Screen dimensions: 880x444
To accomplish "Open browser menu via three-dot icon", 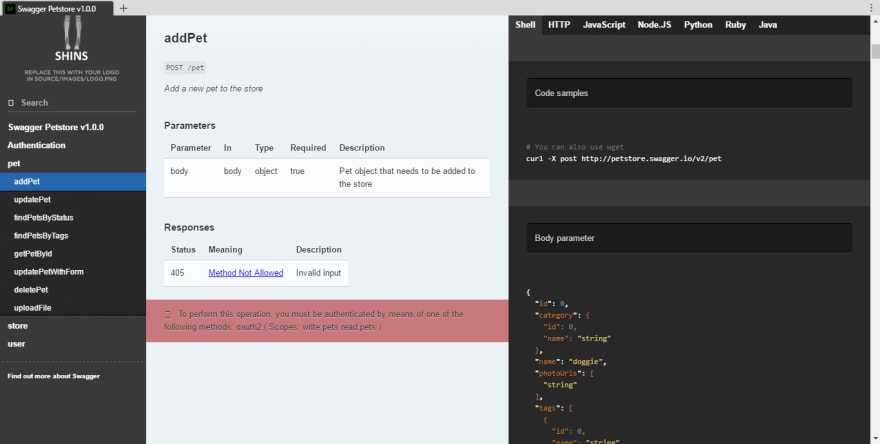I will point(870,8).
